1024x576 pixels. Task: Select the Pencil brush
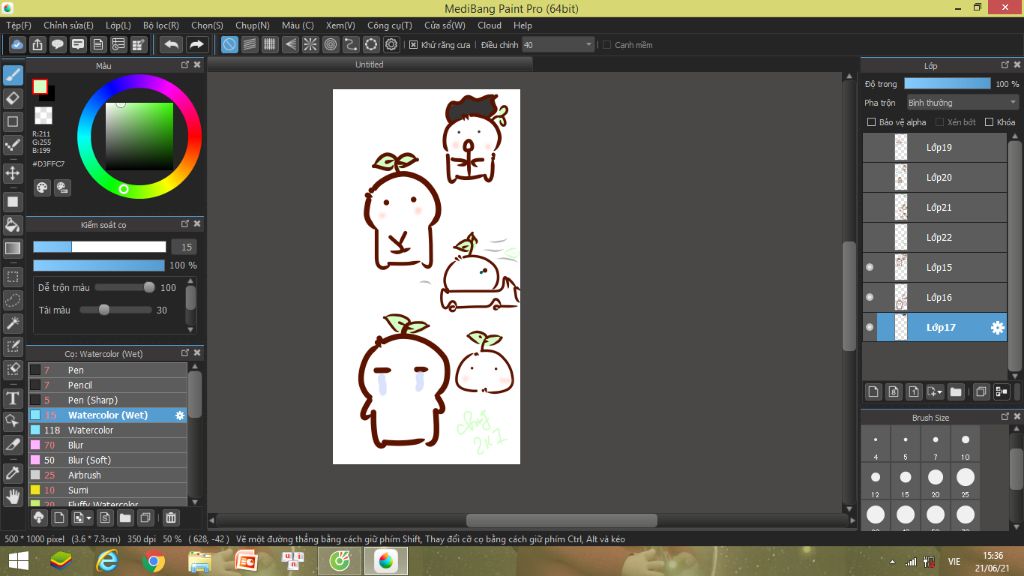pyautogui.click(x=108, y=385)
